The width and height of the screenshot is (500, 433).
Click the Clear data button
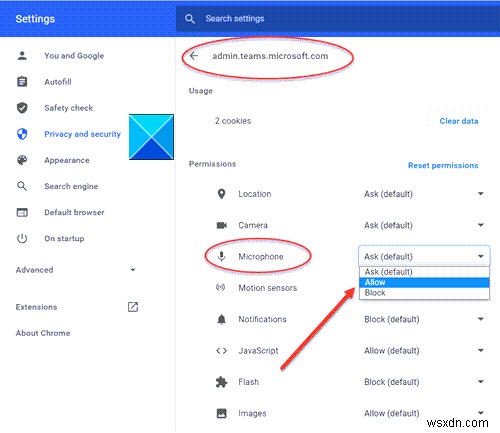click(459, 121)
